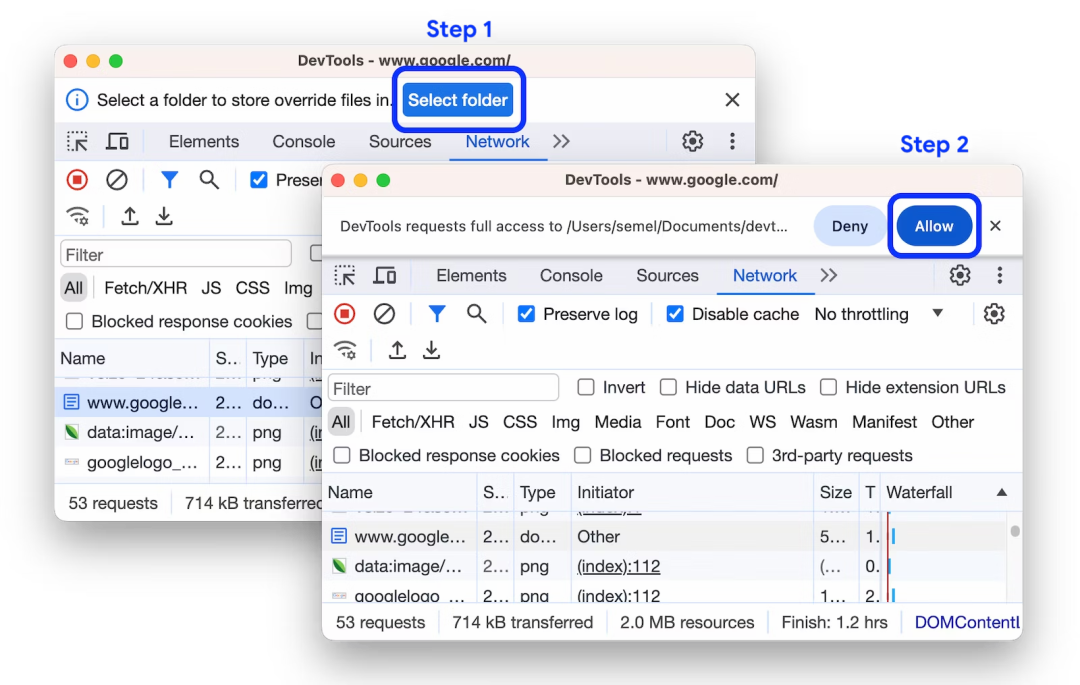This screenshot has width=1080, height=685.
Task: Check 3rd-party requests checkbox
Action: (x=755, y=455)
